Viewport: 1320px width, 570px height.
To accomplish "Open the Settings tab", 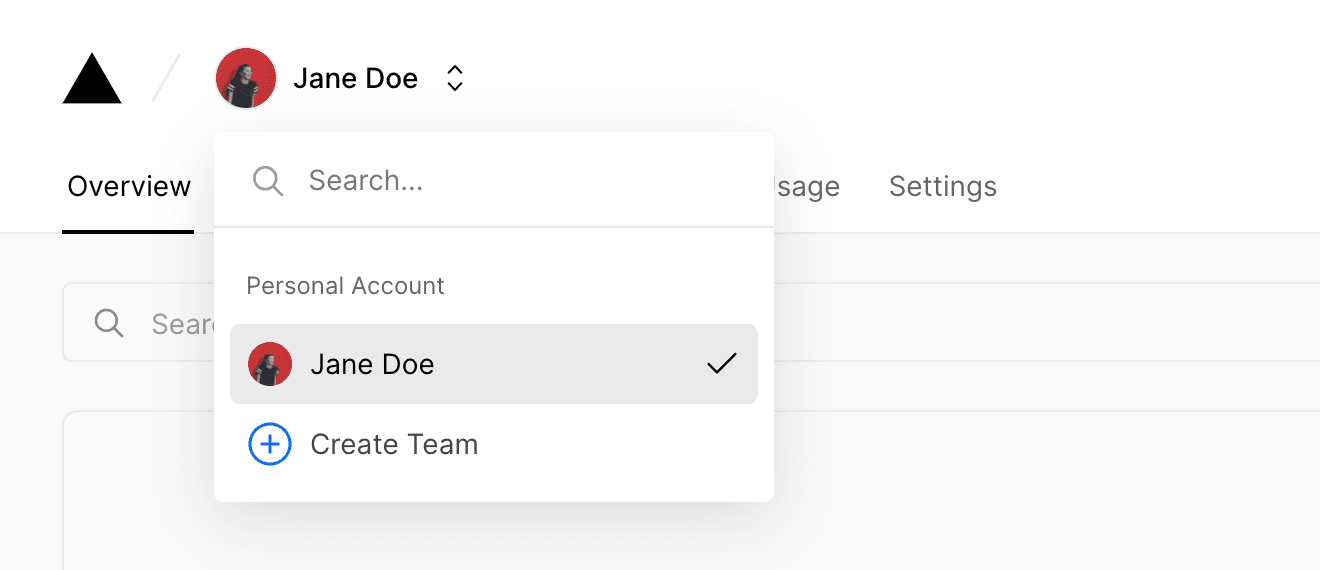I will pyautogui.click(x=943, y=187).
